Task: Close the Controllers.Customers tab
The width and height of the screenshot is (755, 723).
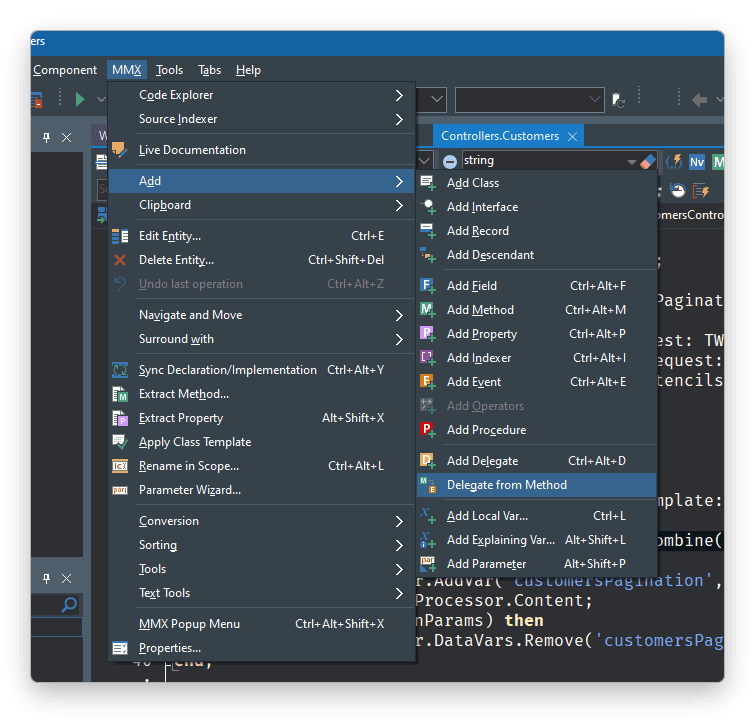Action: 573,137
